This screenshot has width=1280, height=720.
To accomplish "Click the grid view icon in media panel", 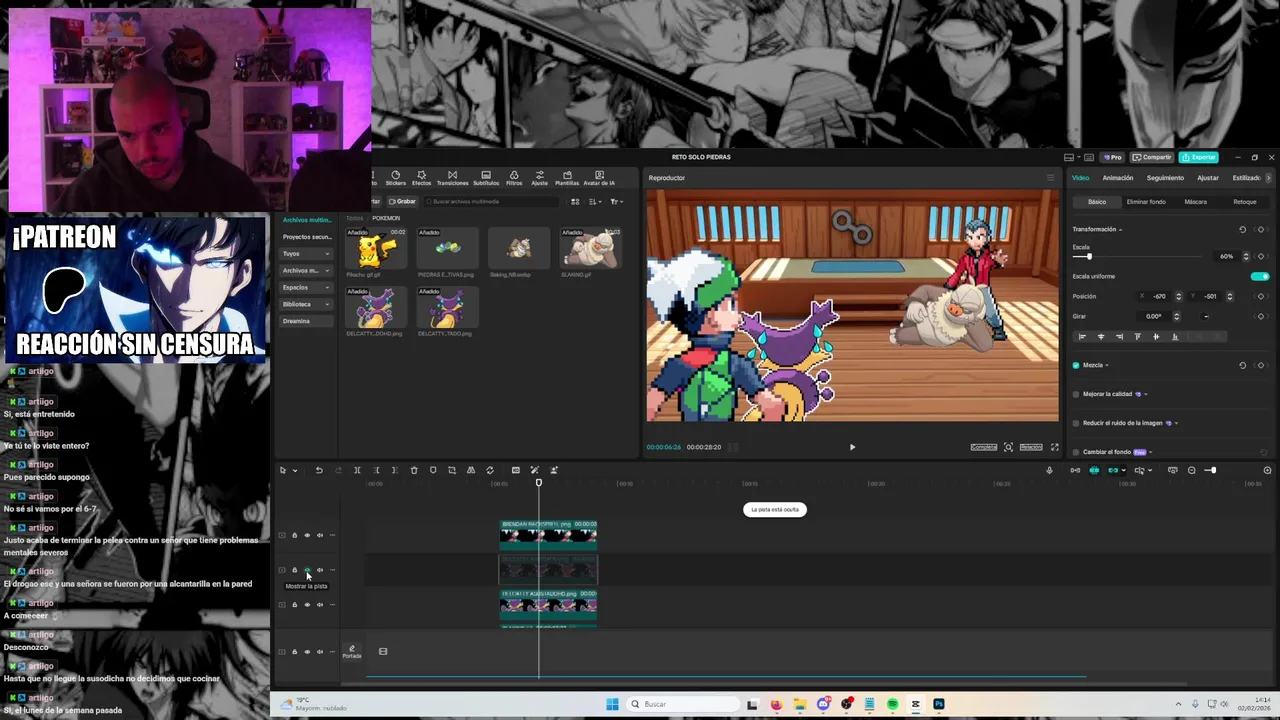I will tap(575, 202).
